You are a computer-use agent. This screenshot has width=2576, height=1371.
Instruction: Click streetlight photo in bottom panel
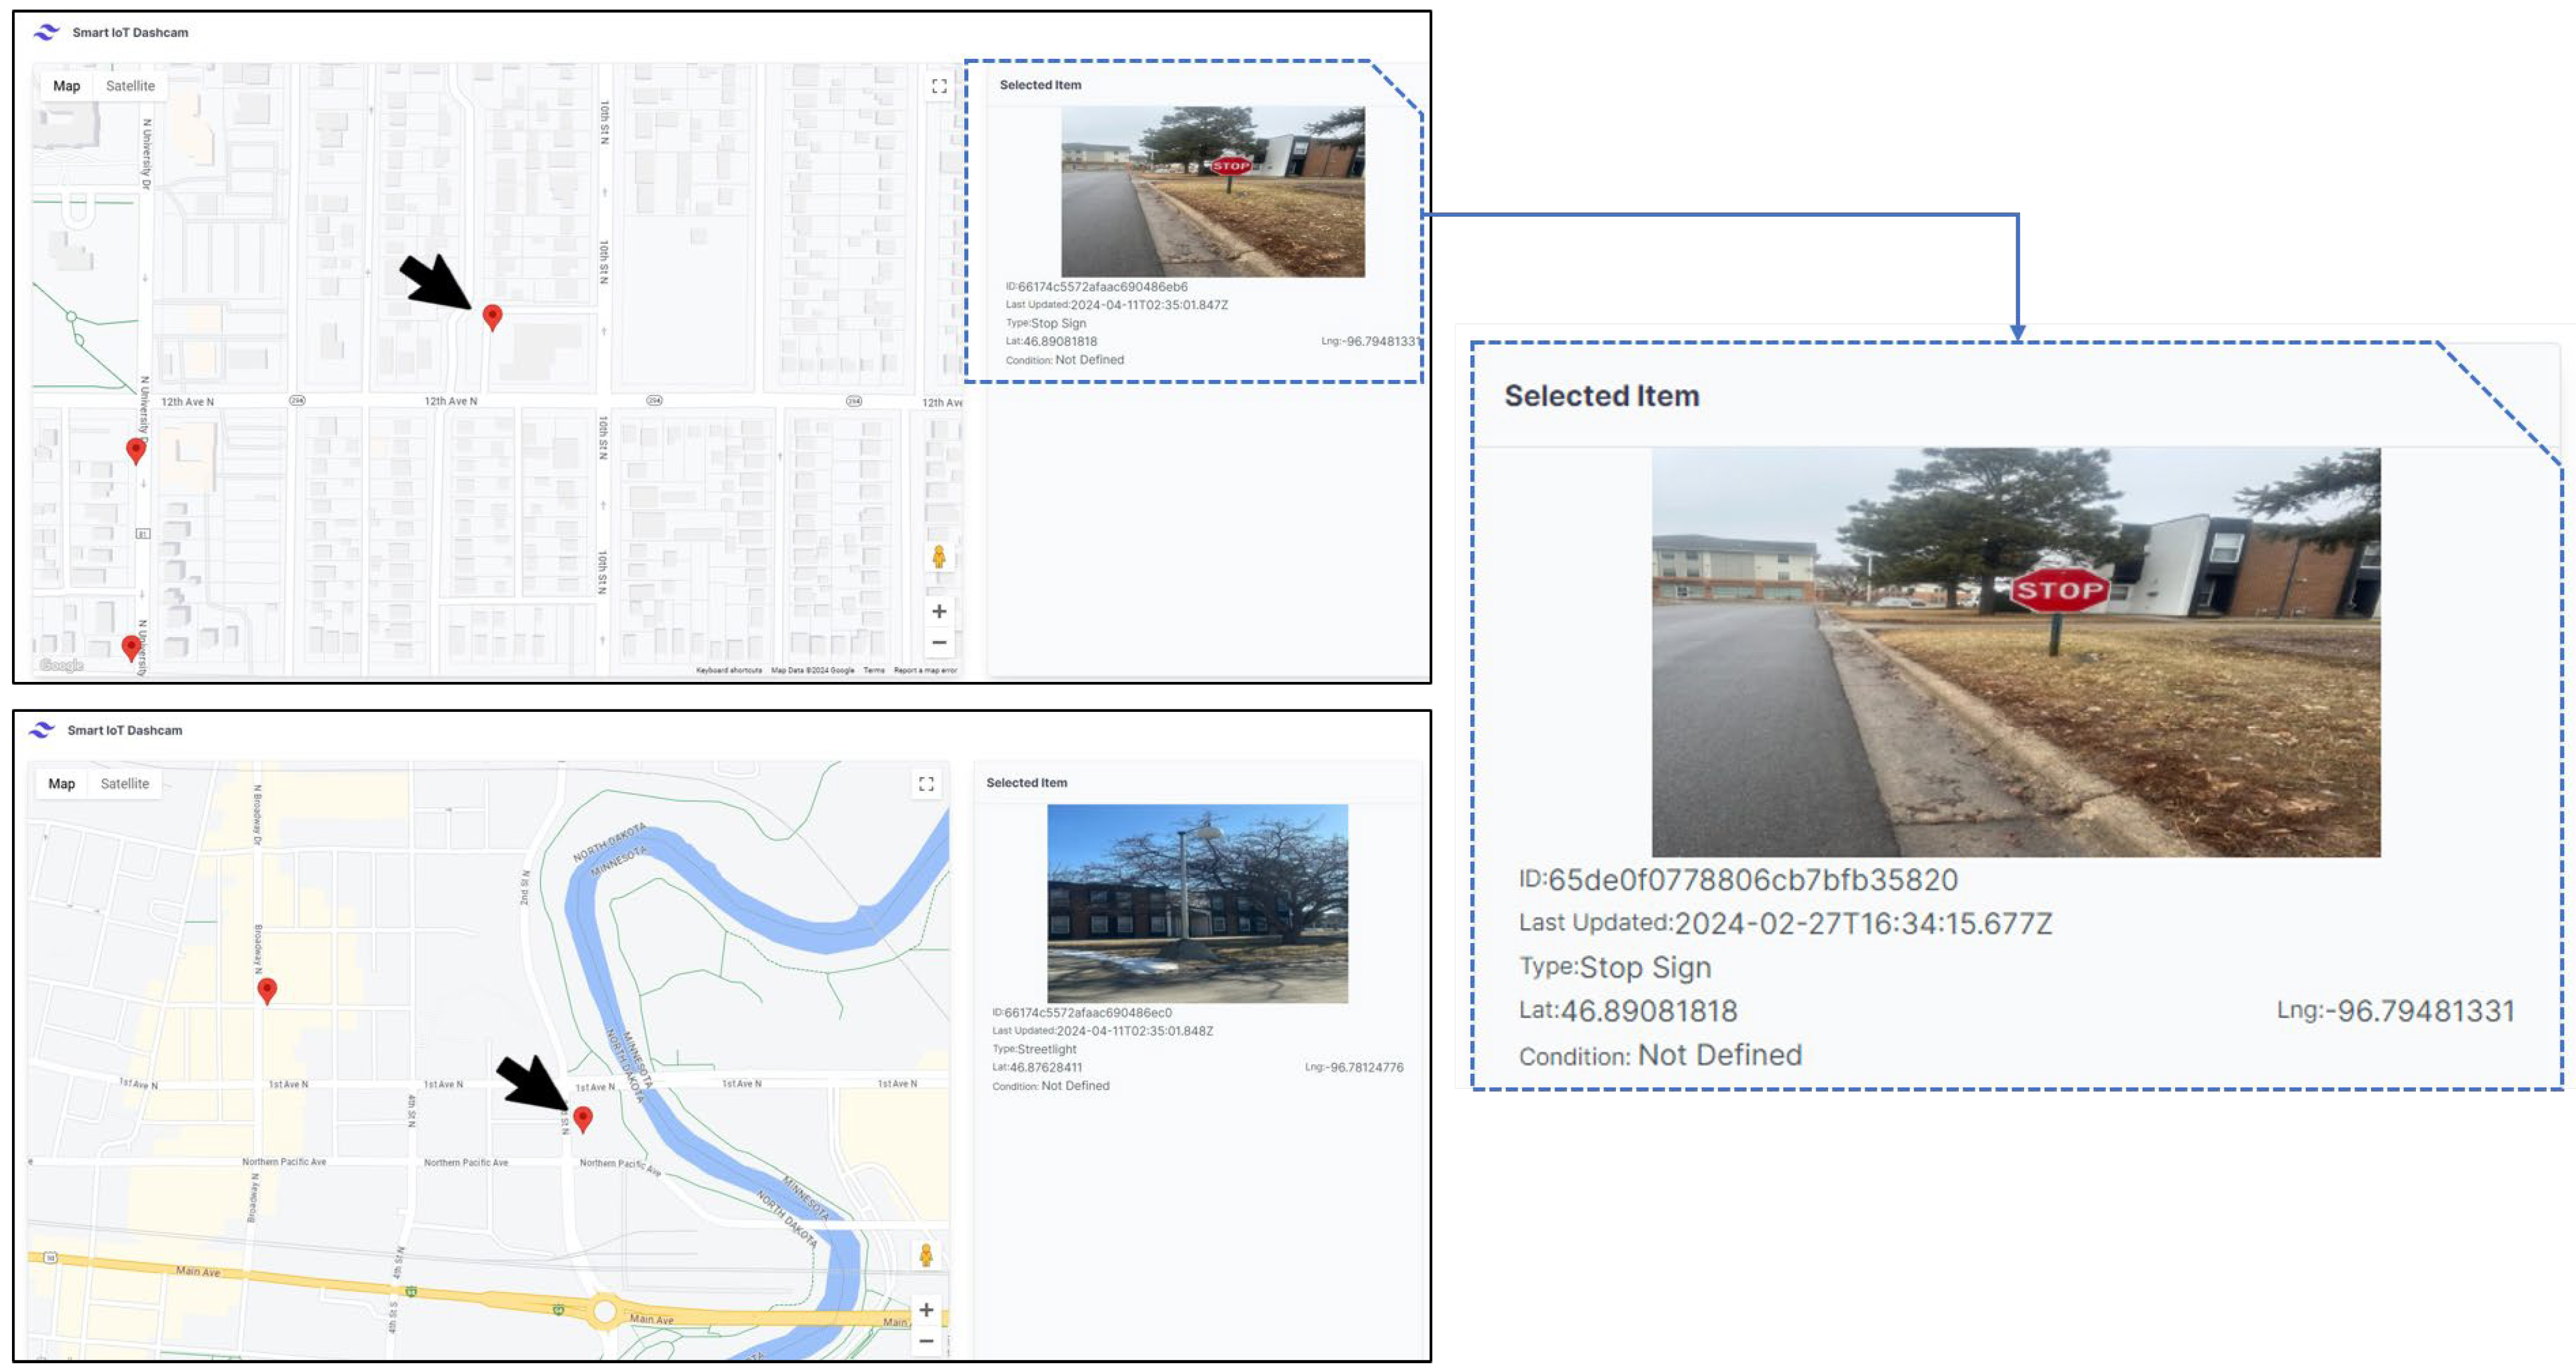pos(1197,903)
